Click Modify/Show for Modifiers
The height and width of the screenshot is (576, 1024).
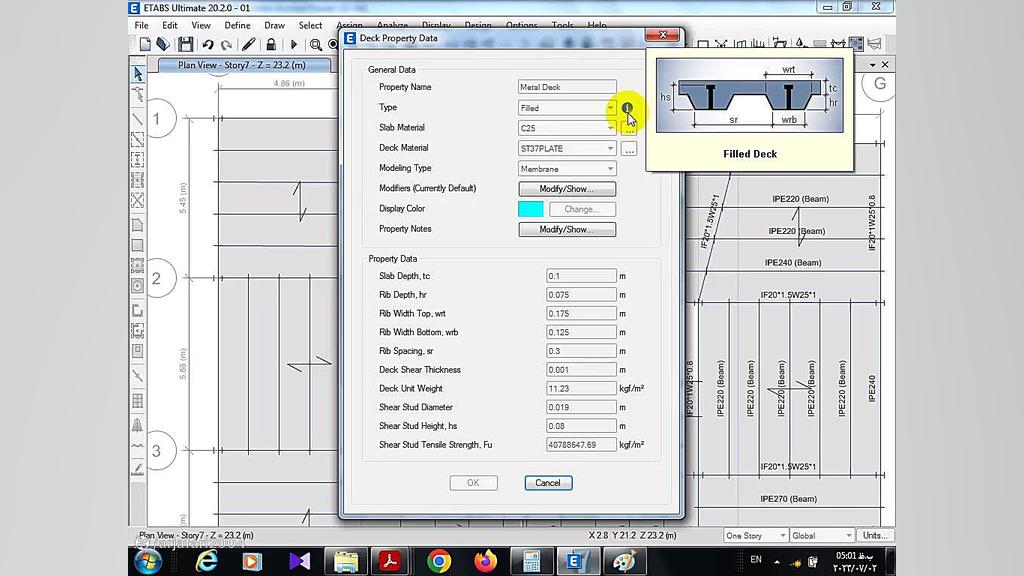(x=567, y=189)
